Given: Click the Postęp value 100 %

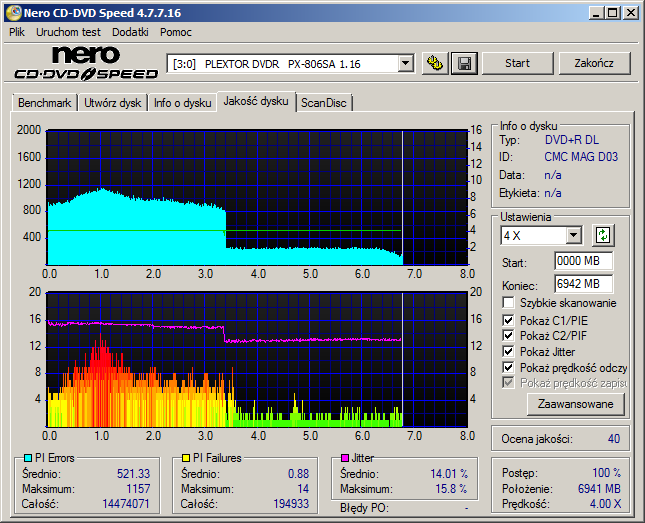Looking at the screenshot, I should click(607, 473).
